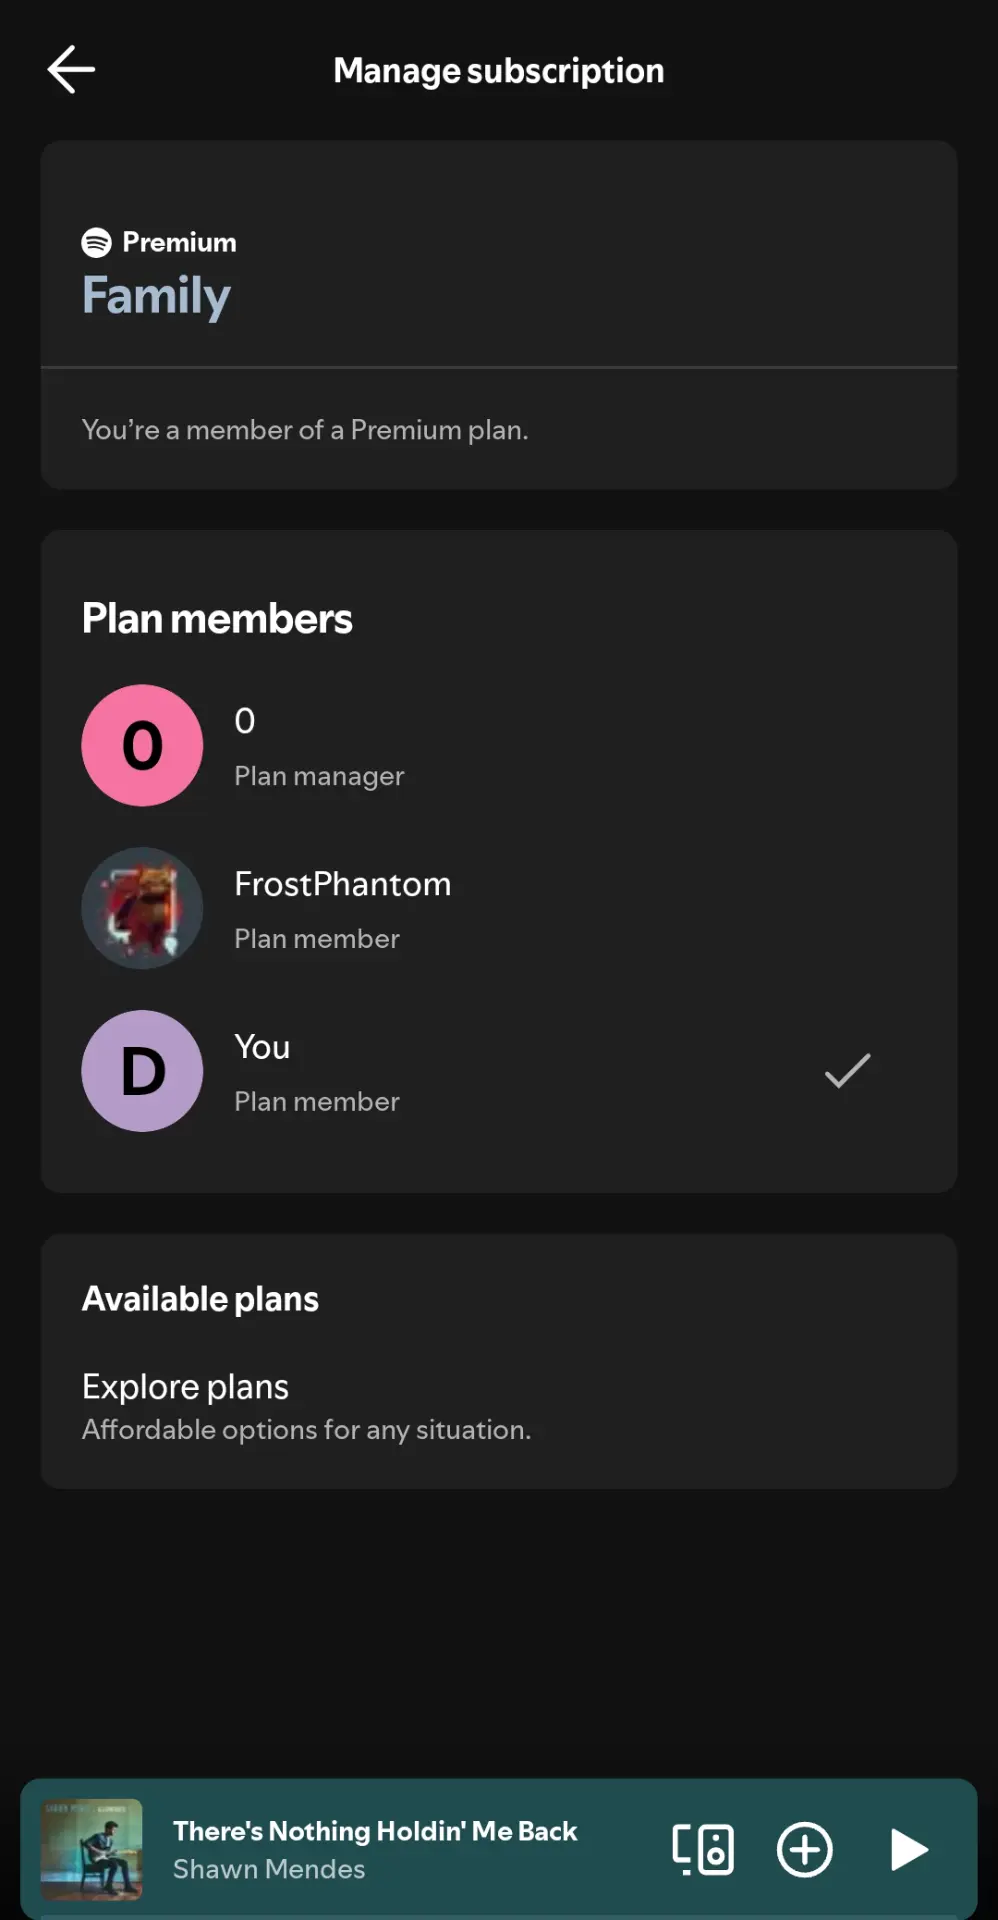Tap the Manage subscription title
998x1920 pixels.
pos(499,71)
